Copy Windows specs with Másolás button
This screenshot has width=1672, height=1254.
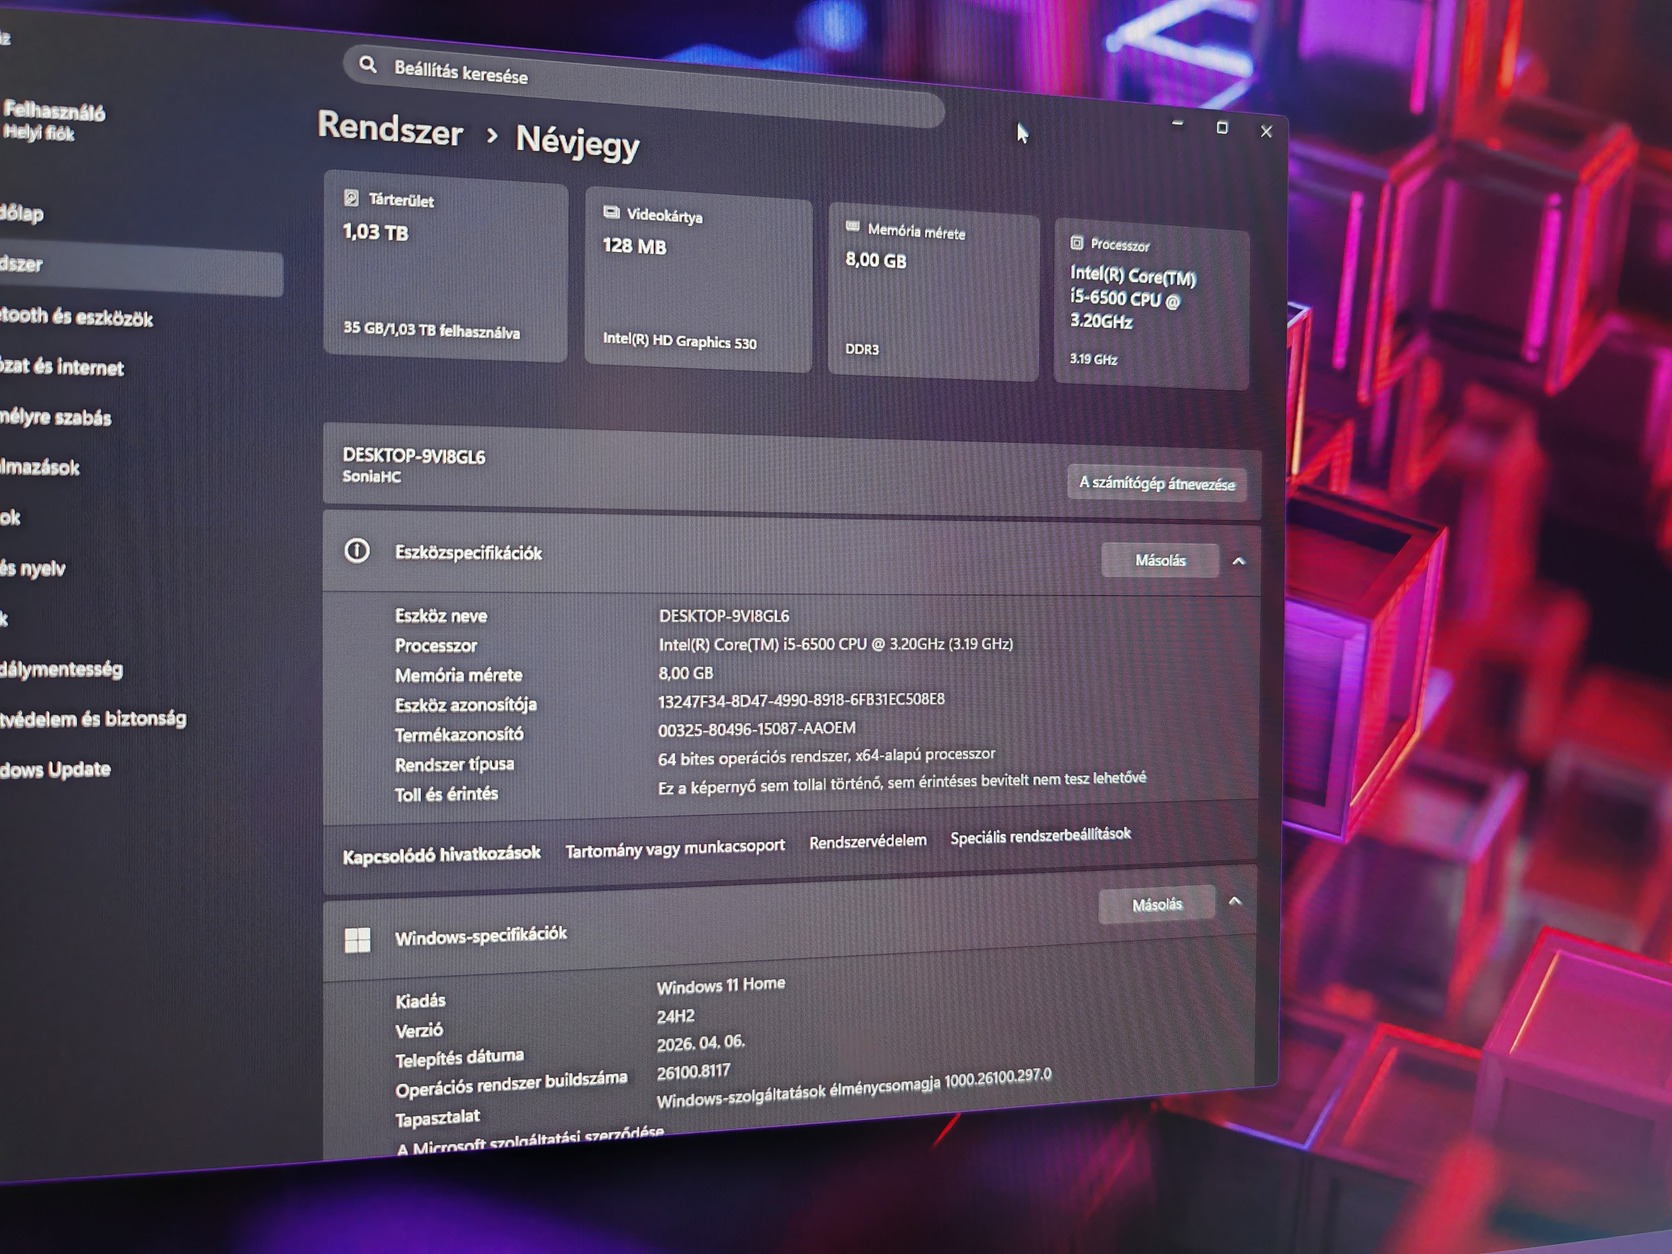(x=1157, y=904)
